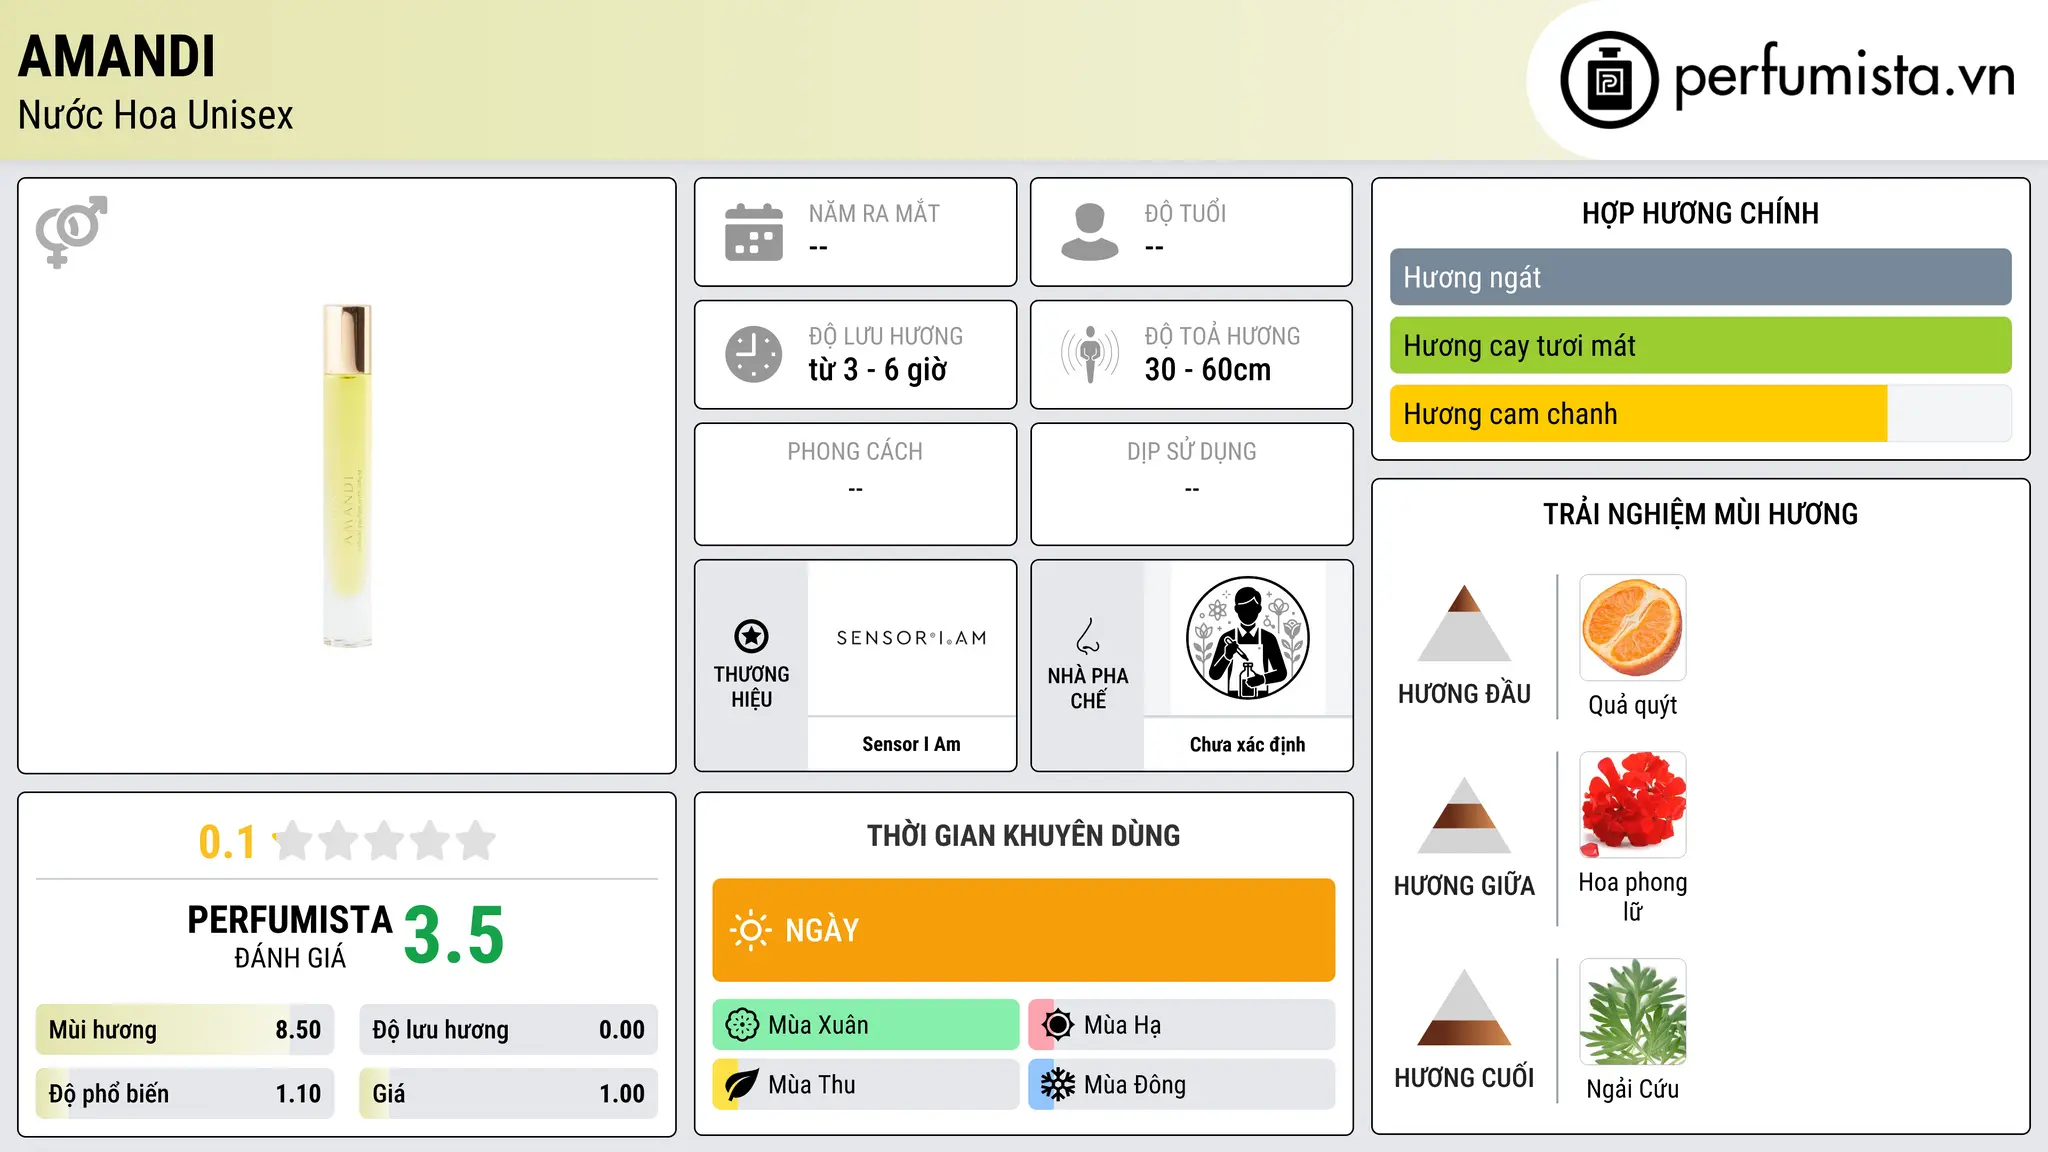The width and height of the screenshot is (2048, 1152).
Task: Click the calendar icon beside Năm ra mắt
Action: 754,232
